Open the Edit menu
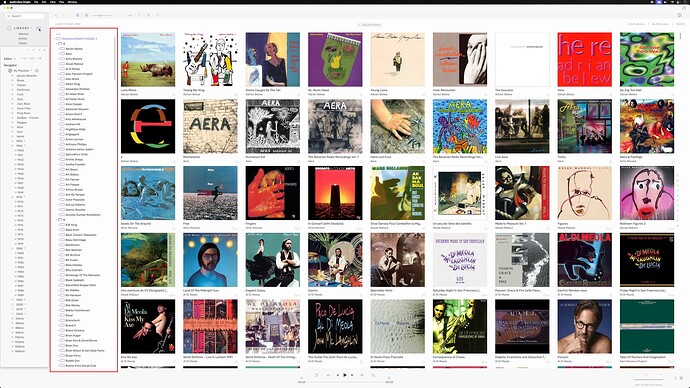 click(44, 2)
